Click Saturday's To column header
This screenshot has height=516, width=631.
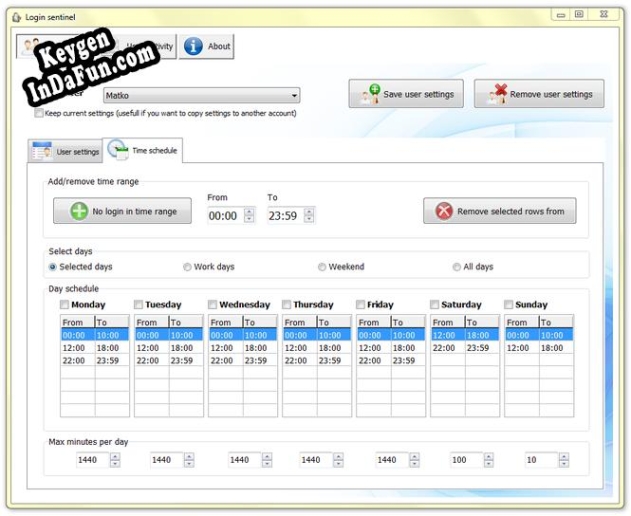click(482, 322)
